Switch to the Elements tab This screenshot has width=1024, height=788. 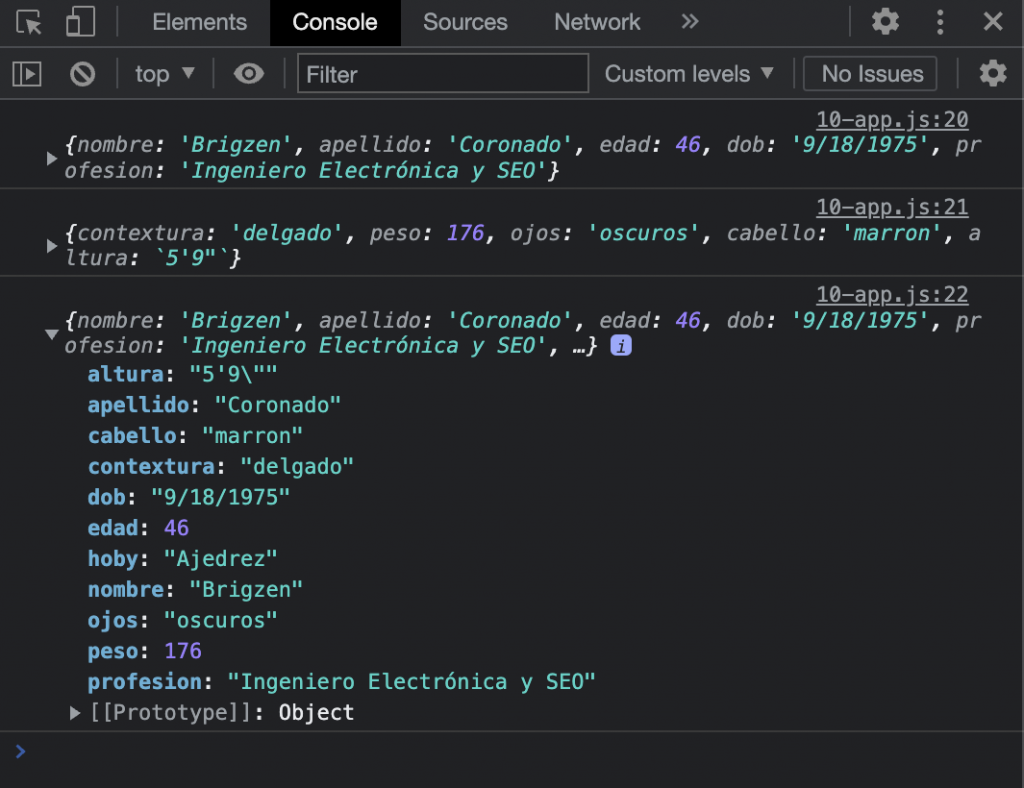(200, 22)
